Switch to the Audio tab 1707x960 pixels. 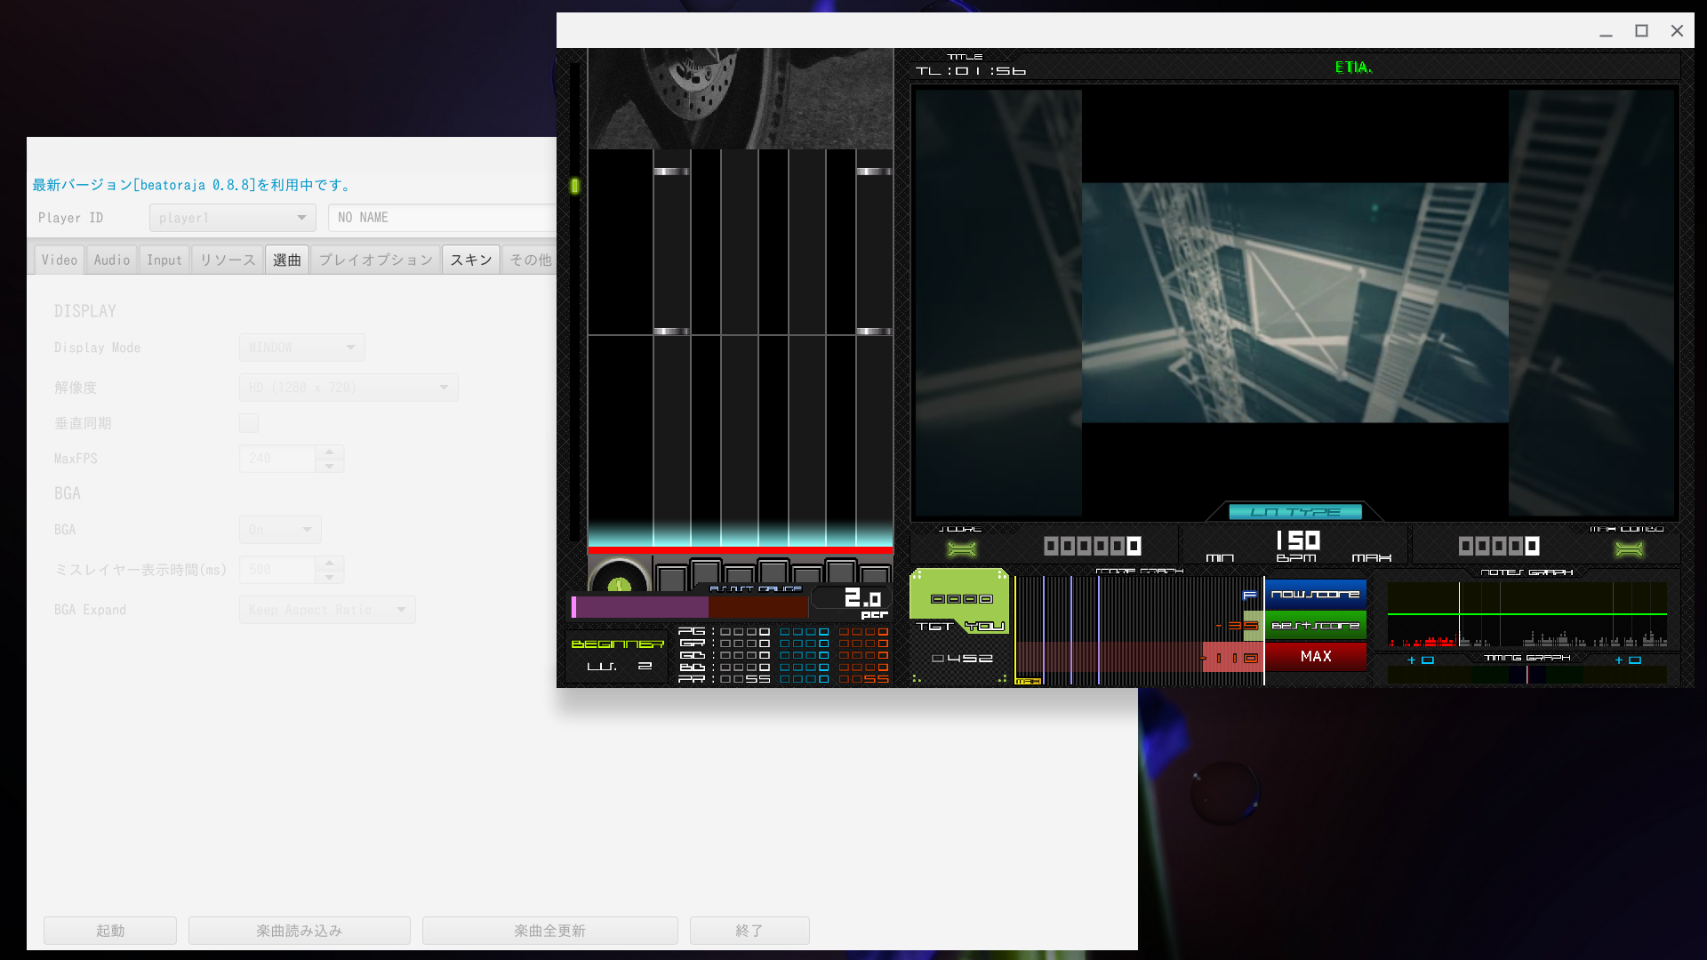point(112,260)
